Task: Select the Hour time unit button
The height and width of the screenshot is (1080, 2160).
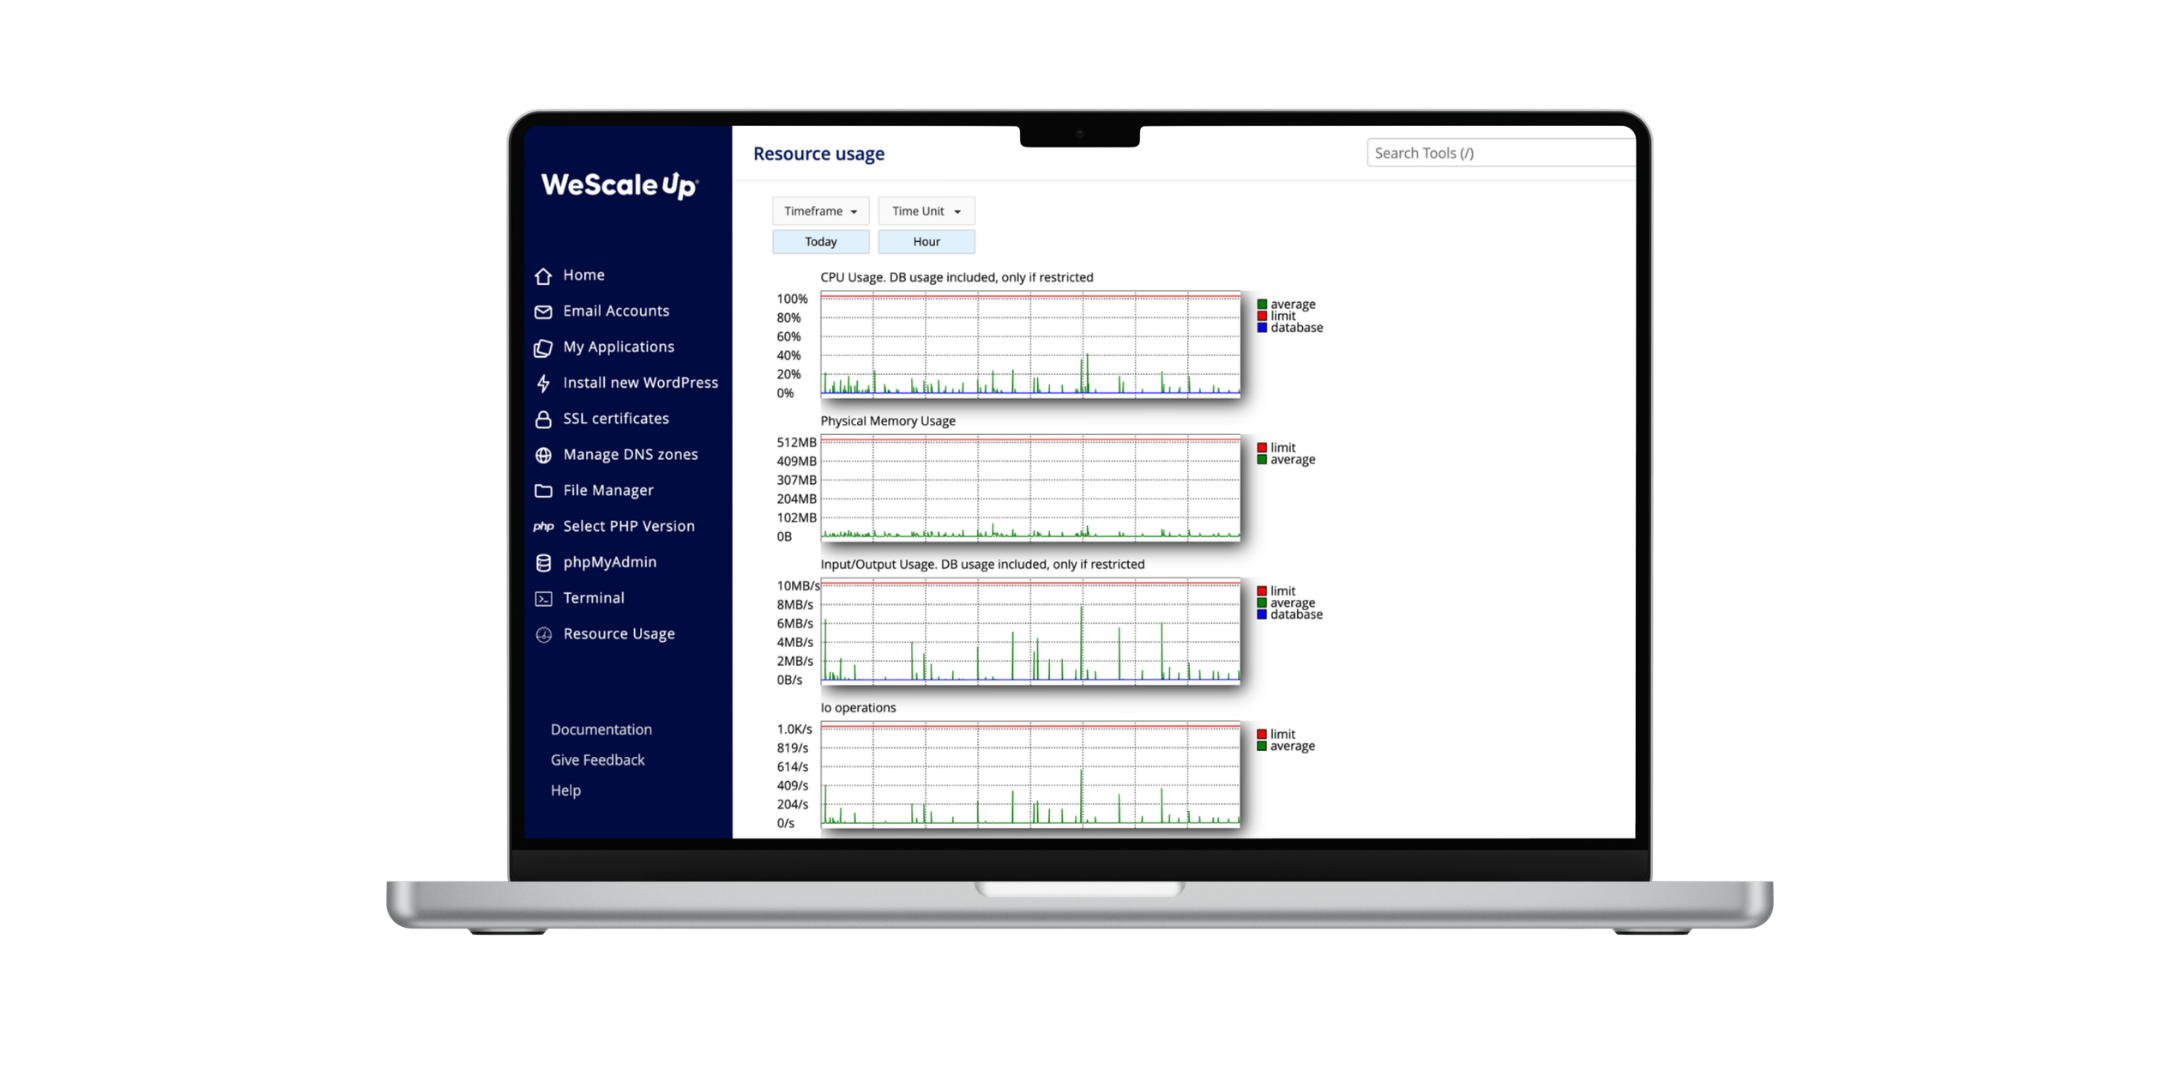Action: click(x=926, y=242)
